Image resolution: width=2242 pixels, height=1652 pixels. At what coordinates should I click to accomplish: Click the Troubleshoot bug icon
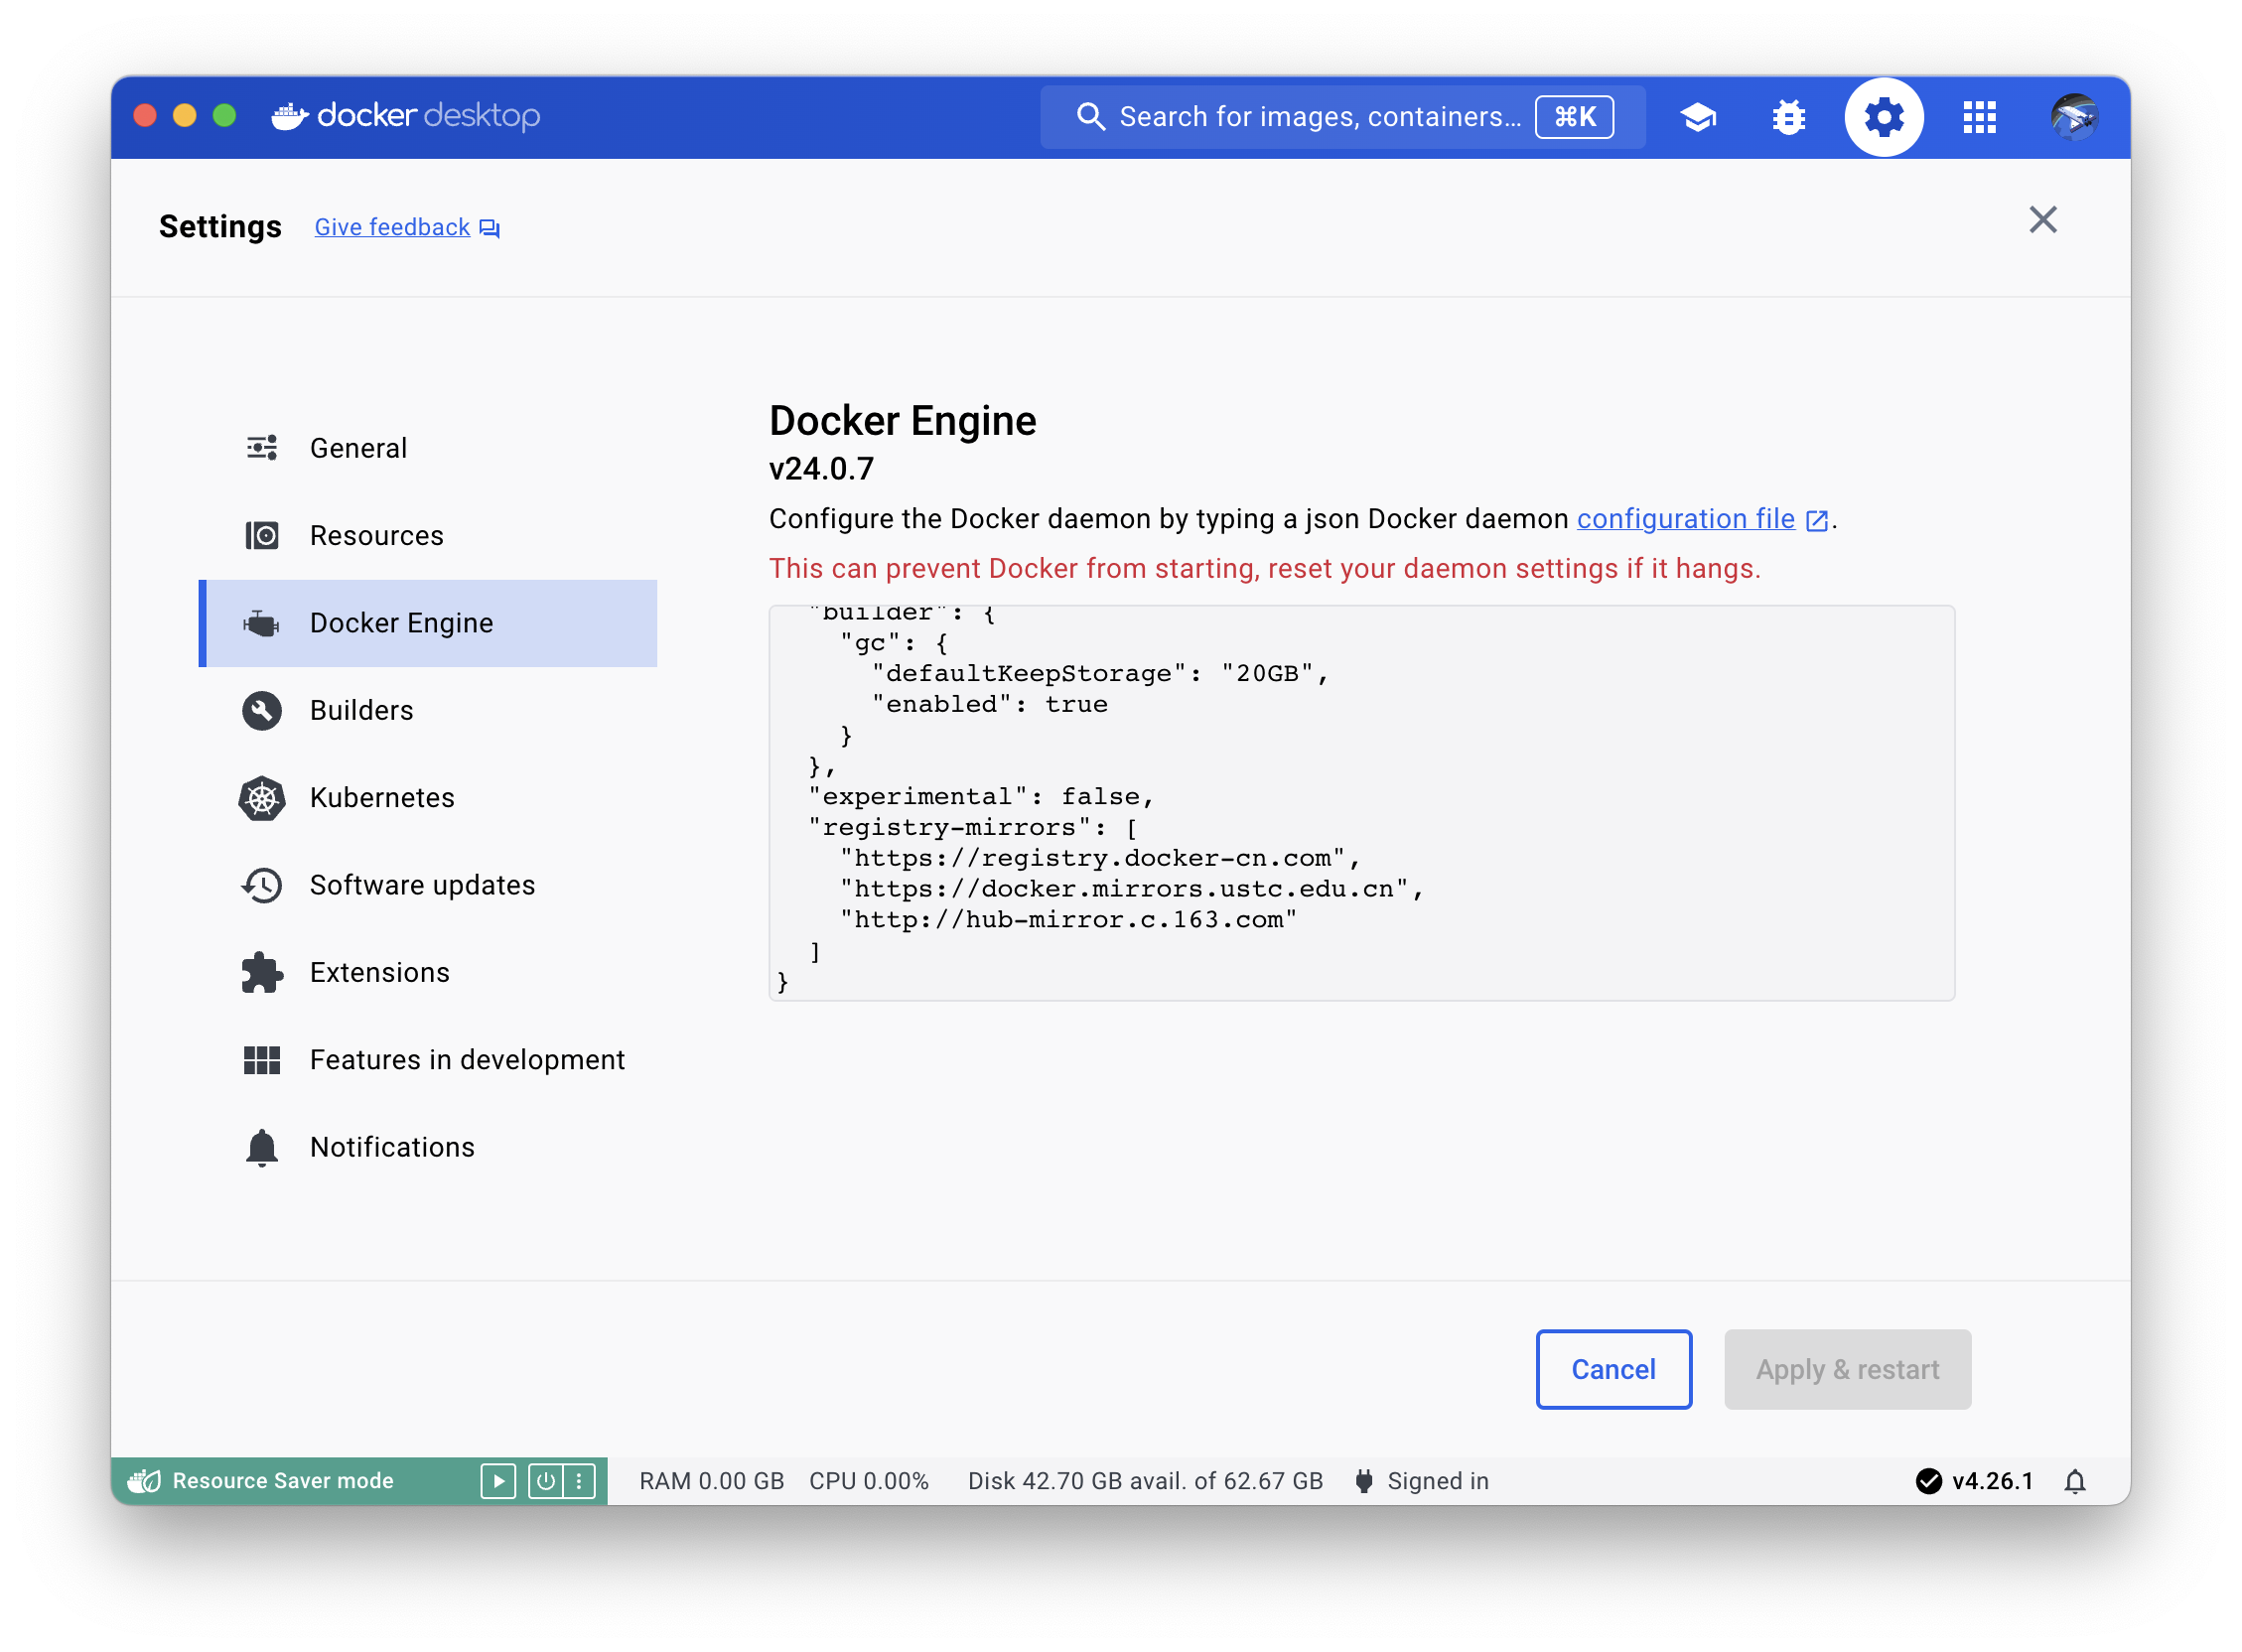[x=1788, y=117]
